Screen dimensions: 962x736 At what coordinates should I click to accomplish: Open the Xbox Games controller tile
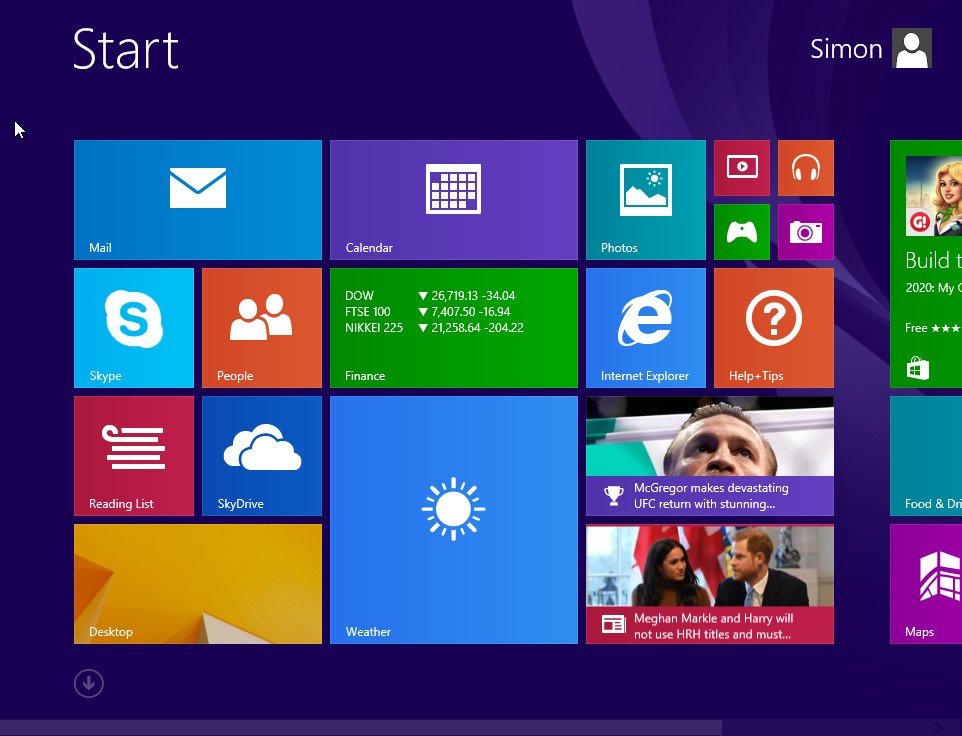tap(741, 231)
